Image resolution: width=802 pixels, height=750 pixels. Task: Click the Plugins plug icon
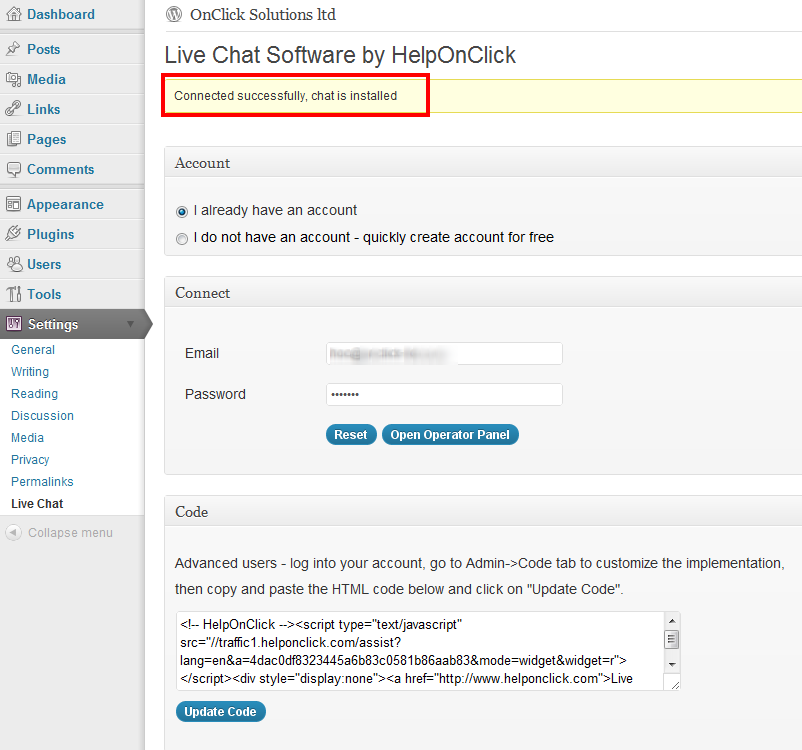click(x=13, y=234)
